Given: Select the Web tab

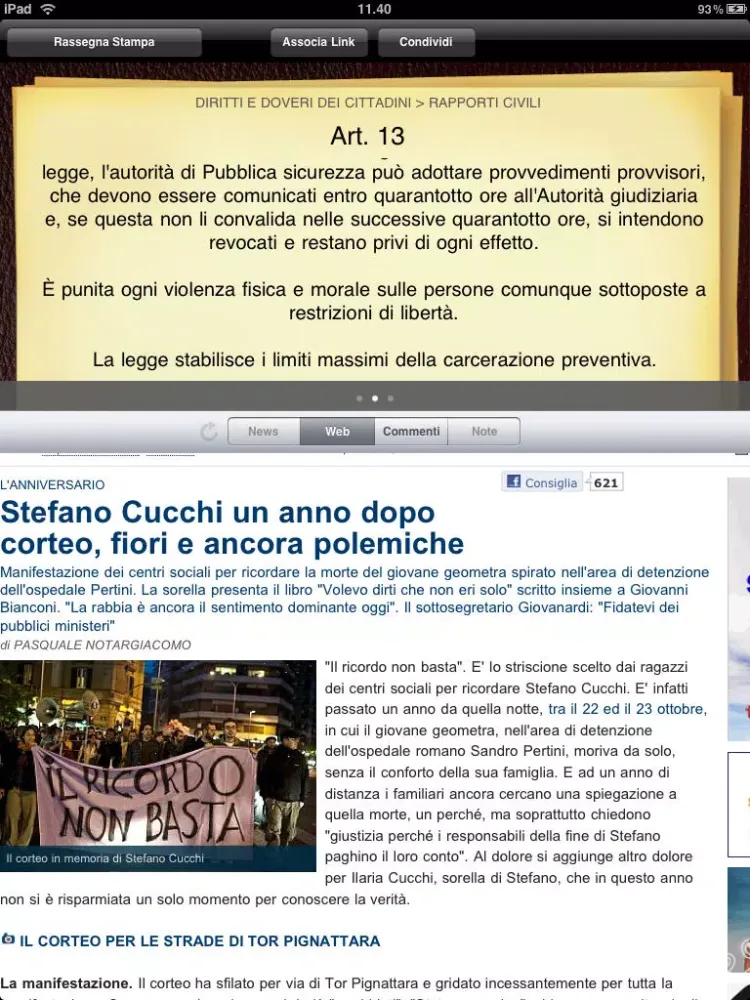Looking at the screenshot, I should click(337, 431).
